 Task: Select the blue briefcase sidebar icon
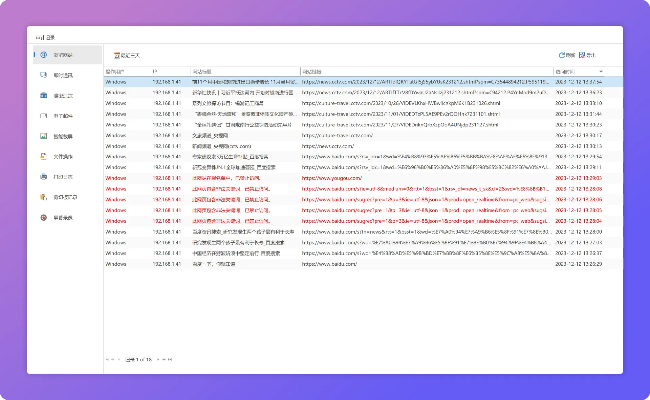coord(42,95)
